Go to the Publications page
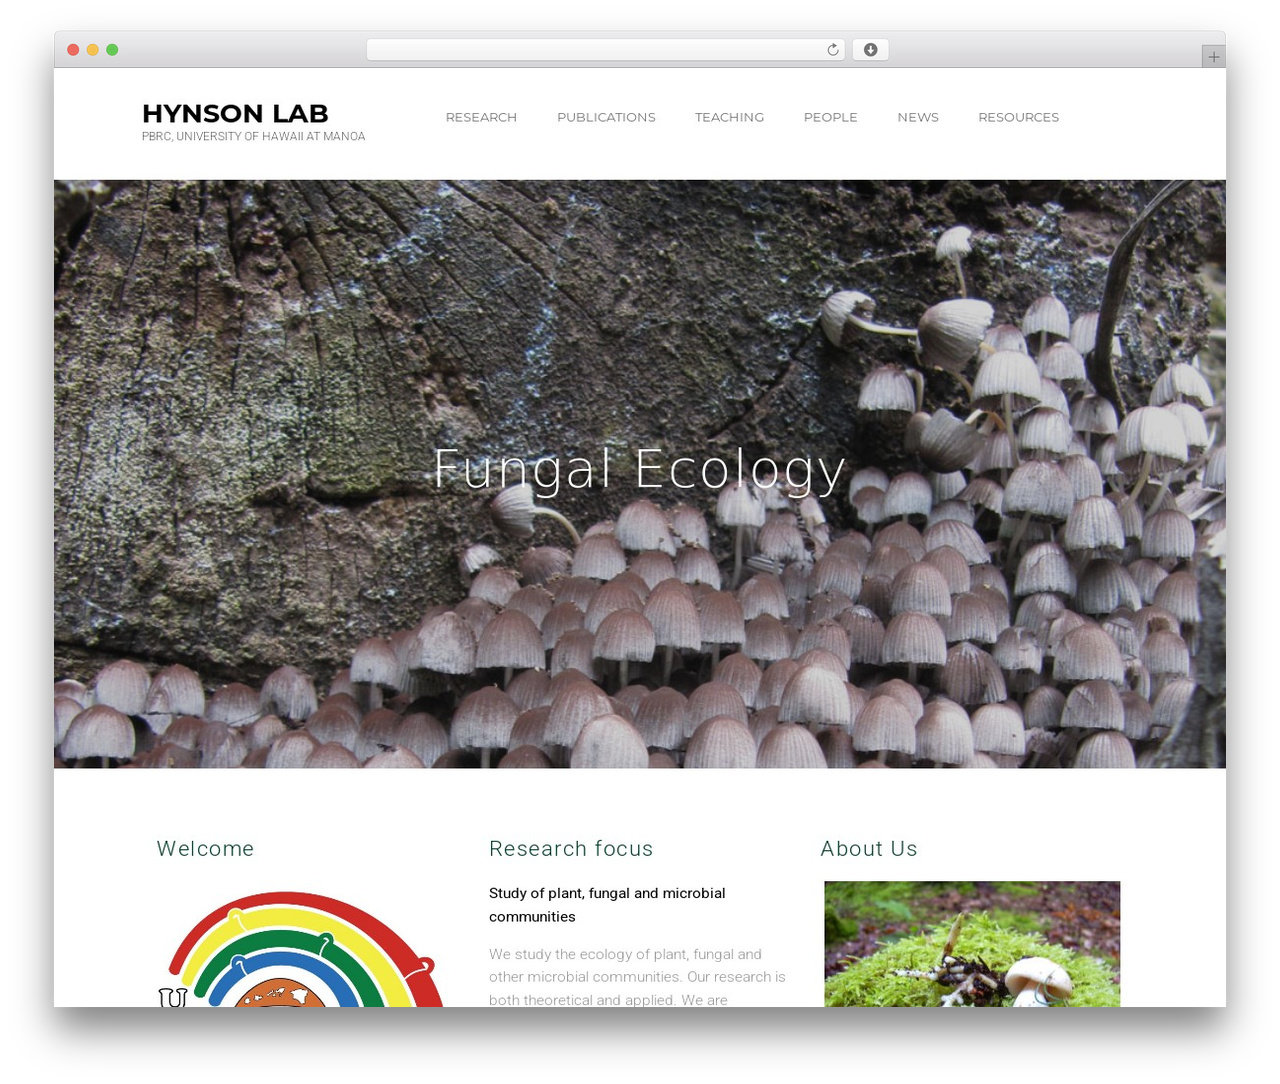The height and width of the screenshot is (1084, 1280). [x=606, y=117]
